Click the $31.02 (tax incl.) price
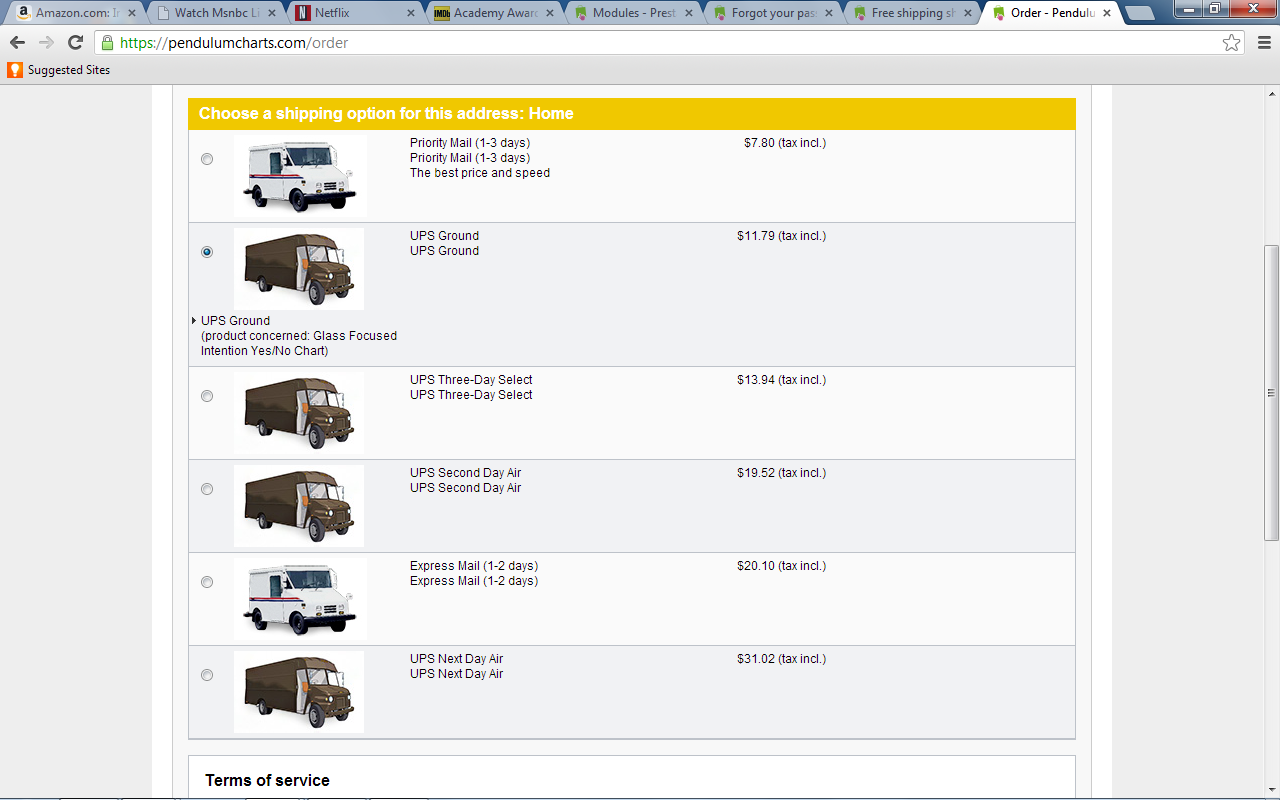The image size is (1280, 800). tap(781, 659)
